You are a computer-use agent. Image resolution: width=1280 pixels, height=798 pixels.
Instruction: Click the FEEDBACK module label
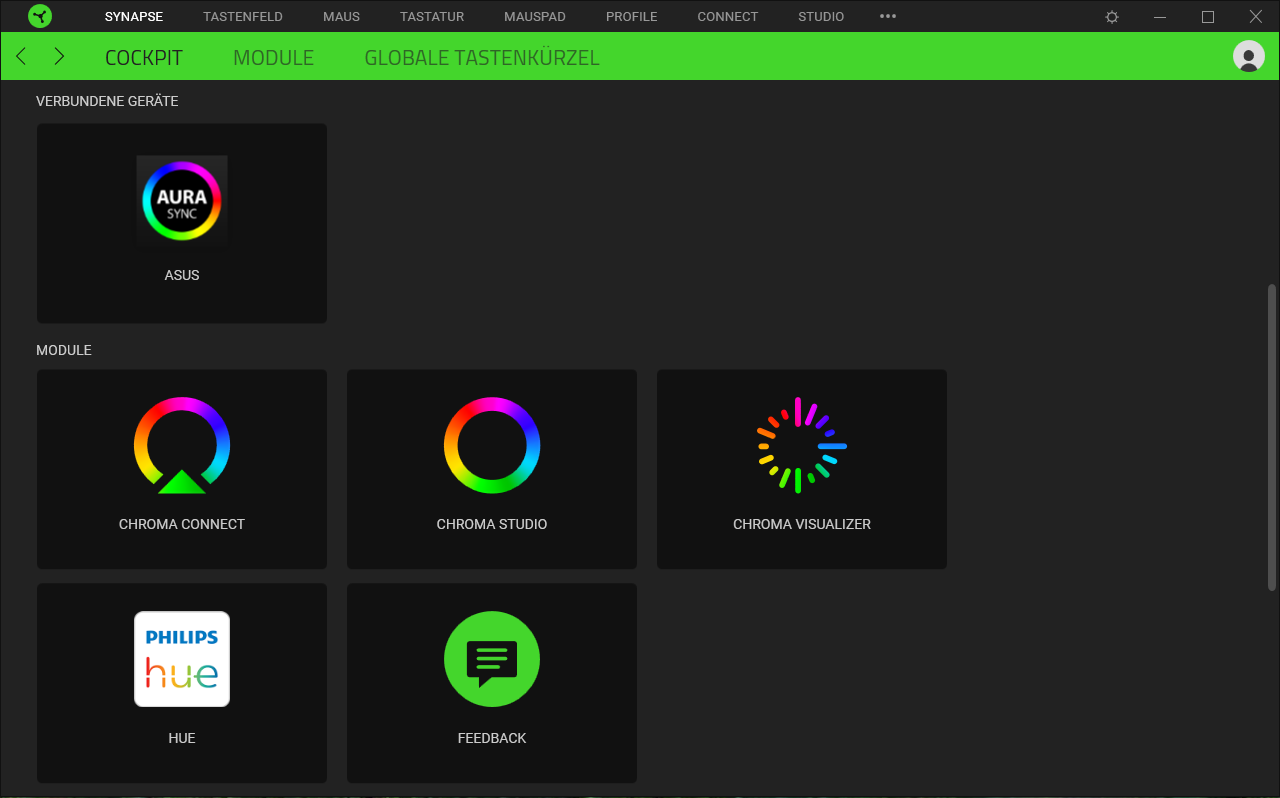pos(492,738)
